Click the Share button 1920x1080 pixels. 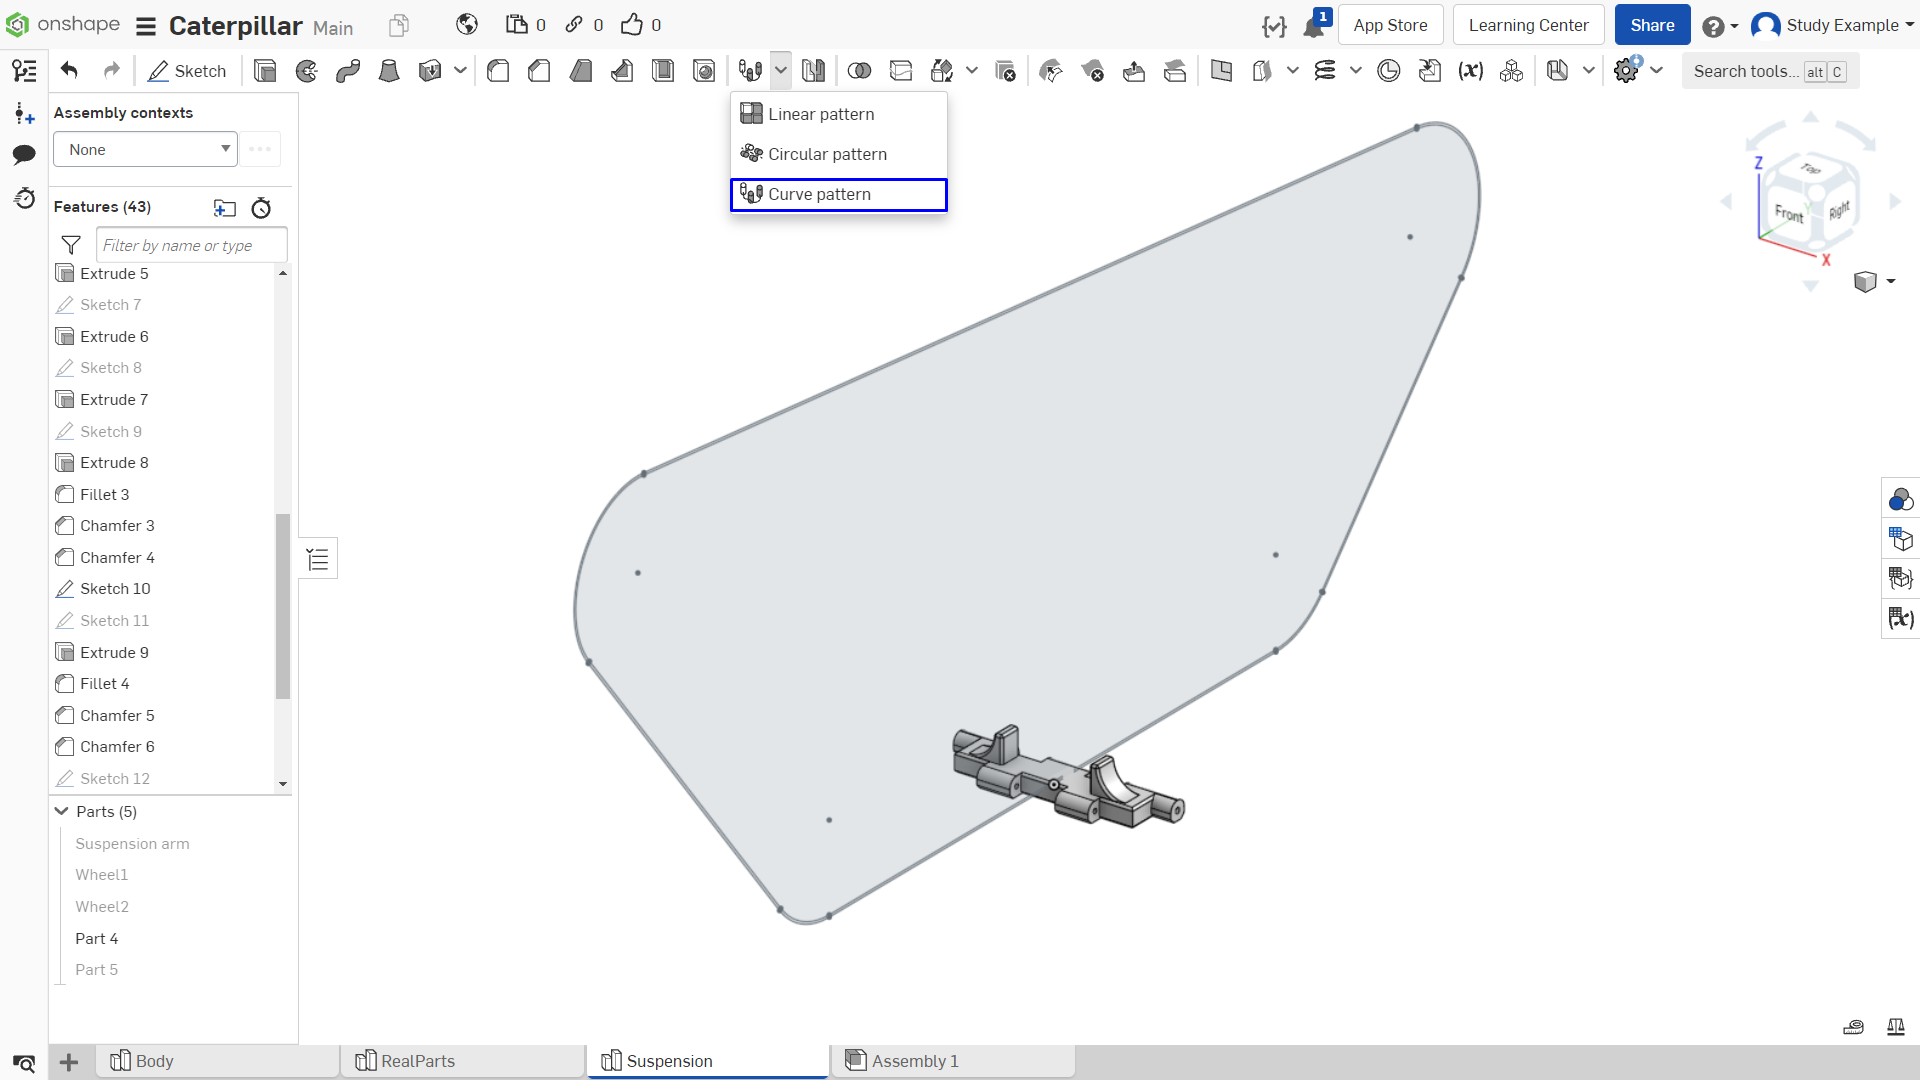(x=1652, y=25)
